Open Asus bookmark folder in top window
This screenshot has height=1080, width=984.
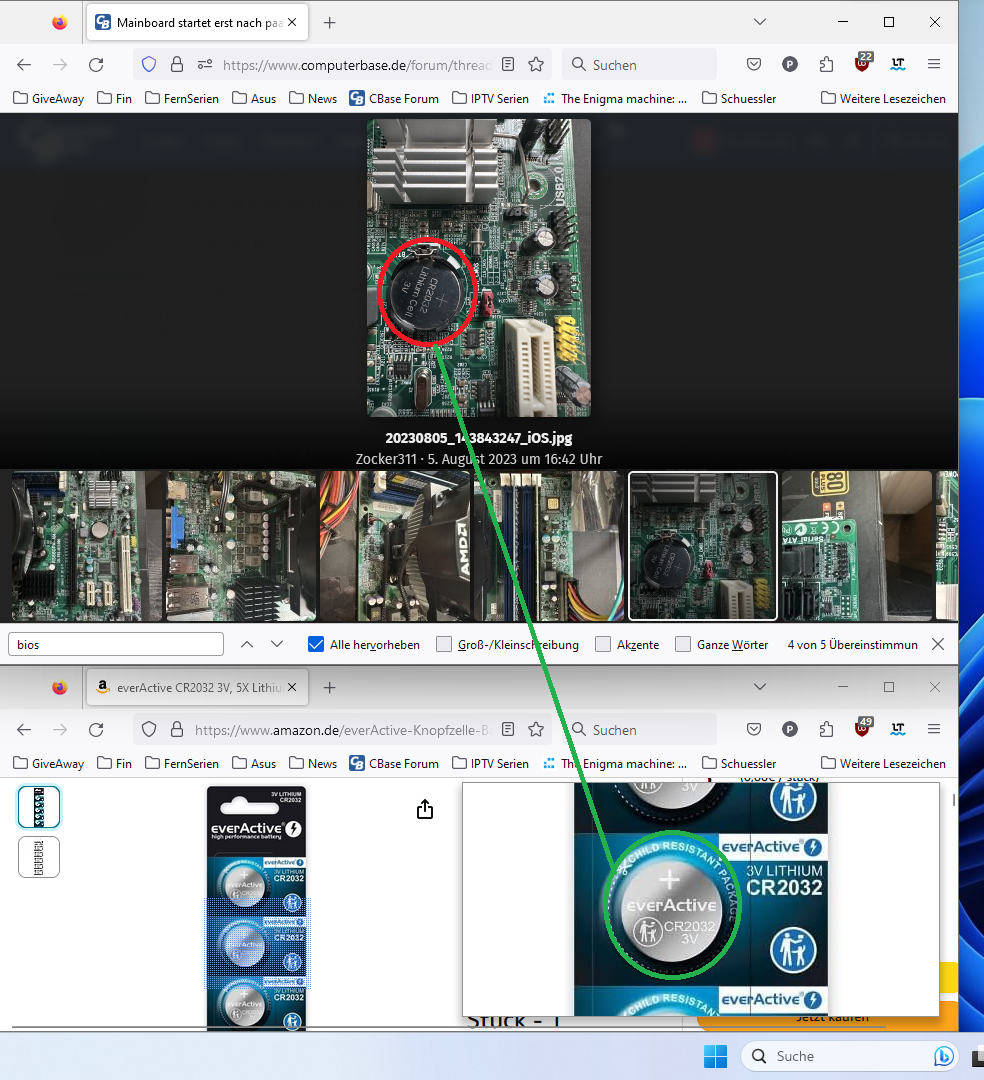pos(254,98)
